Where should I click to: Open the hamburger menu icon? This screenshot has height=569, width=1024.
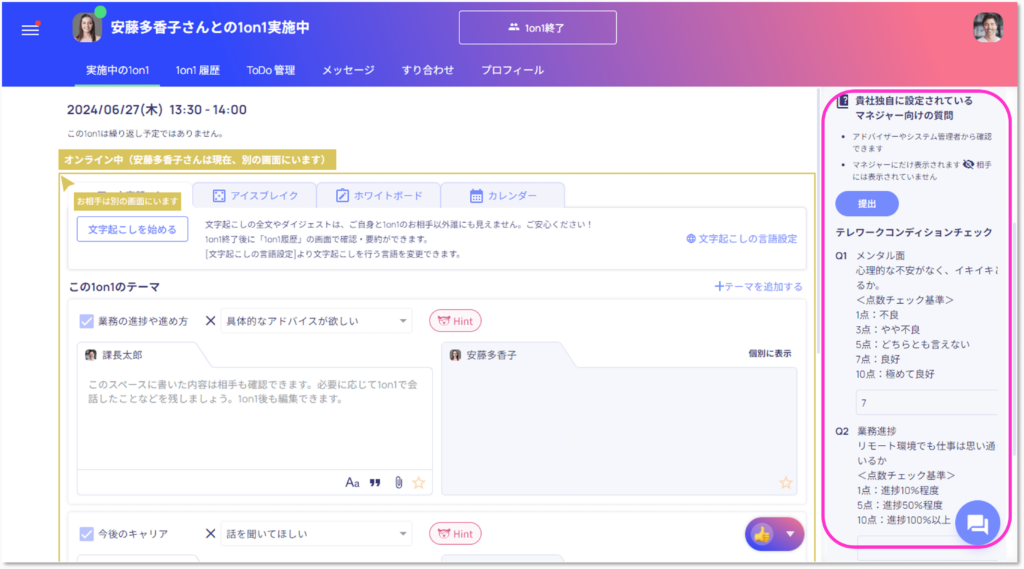tap(30, 29)
